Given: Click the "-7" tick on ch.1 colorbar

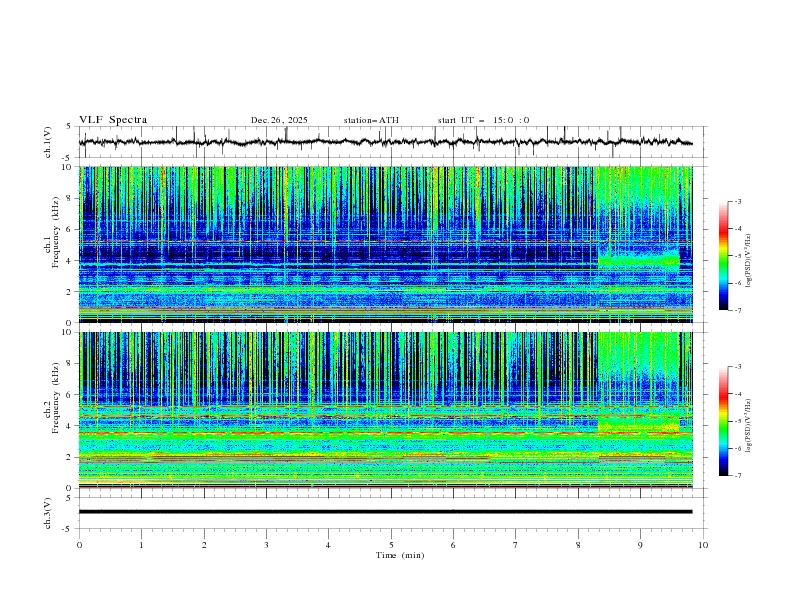Looking at the screenshot, I should [x=737, y=310].
